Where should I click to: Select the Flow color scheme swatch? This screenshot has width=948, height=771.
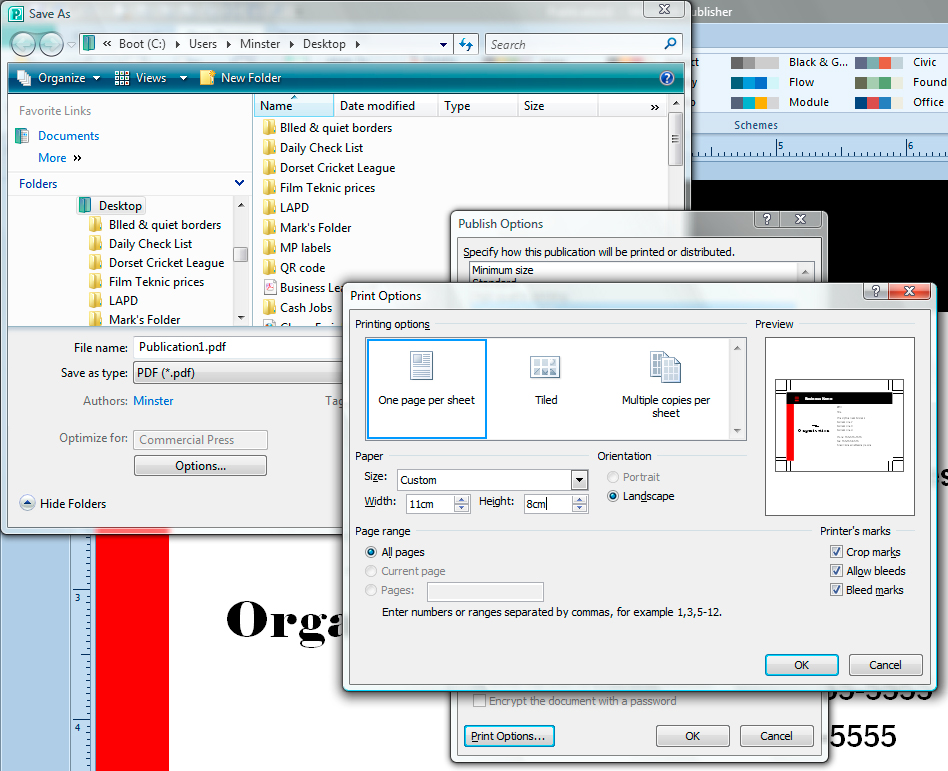[754, 83]
